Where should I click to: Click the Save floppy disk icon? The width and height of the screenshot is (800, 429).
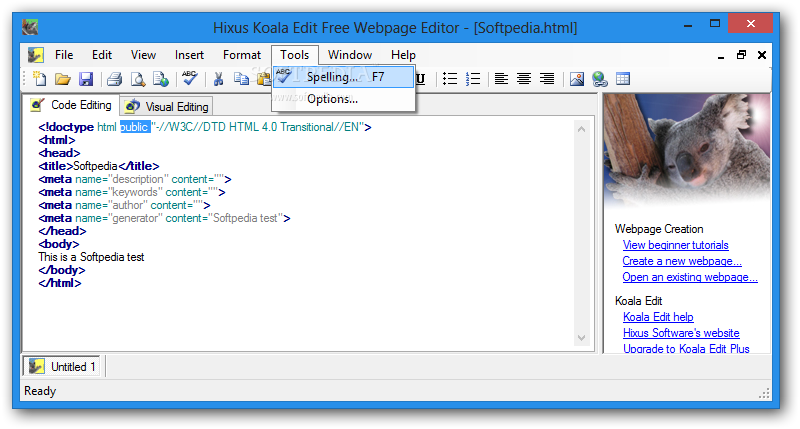86,79
